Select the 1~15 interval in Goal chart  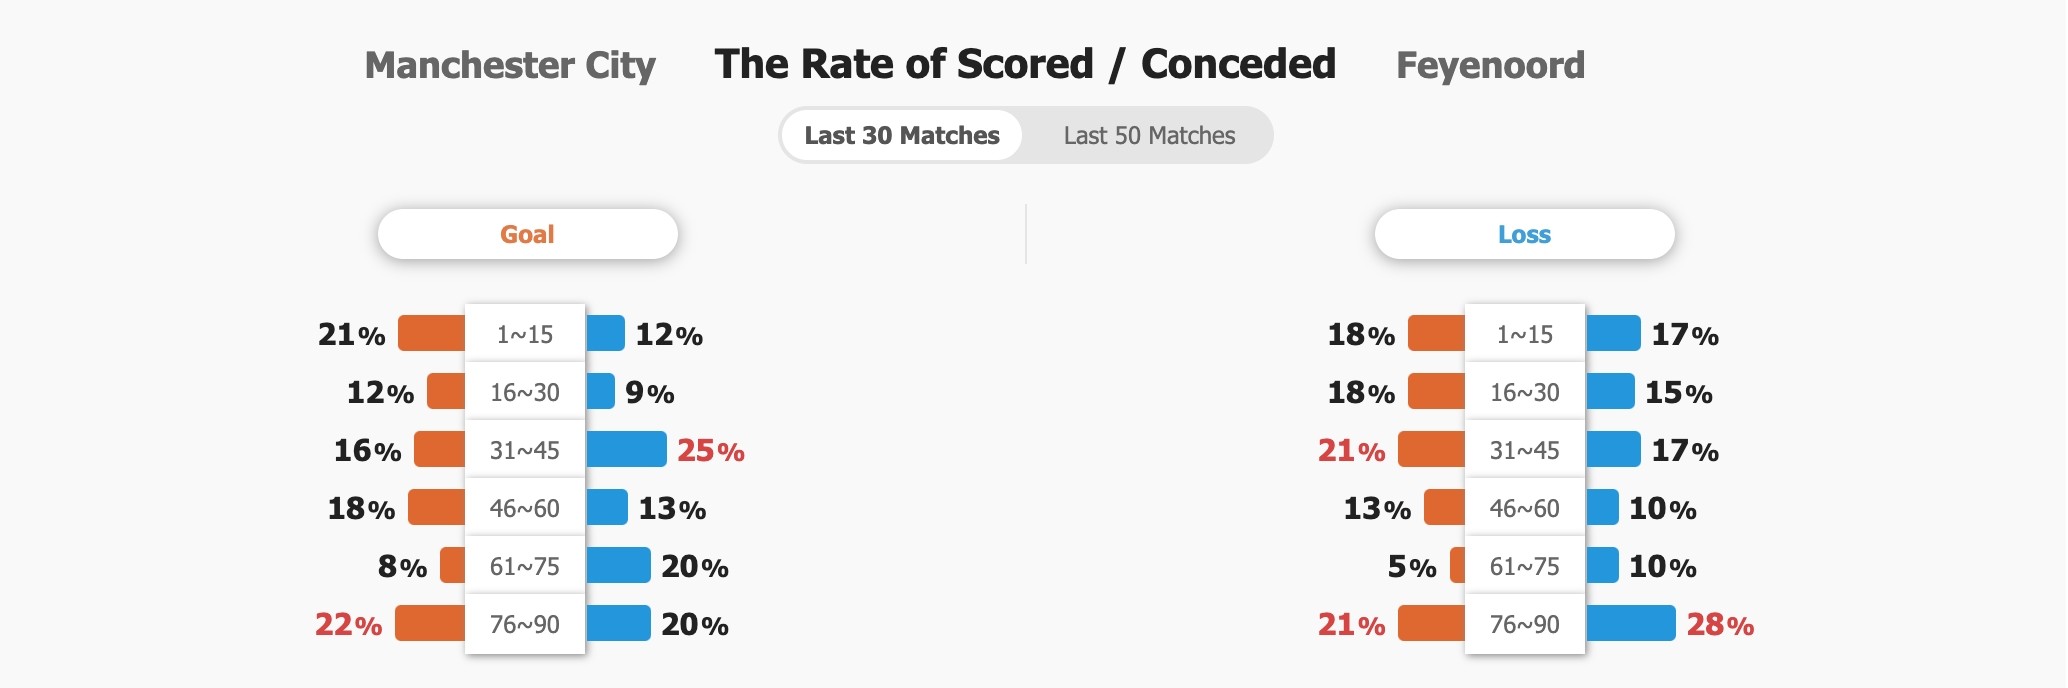point(525,334)
